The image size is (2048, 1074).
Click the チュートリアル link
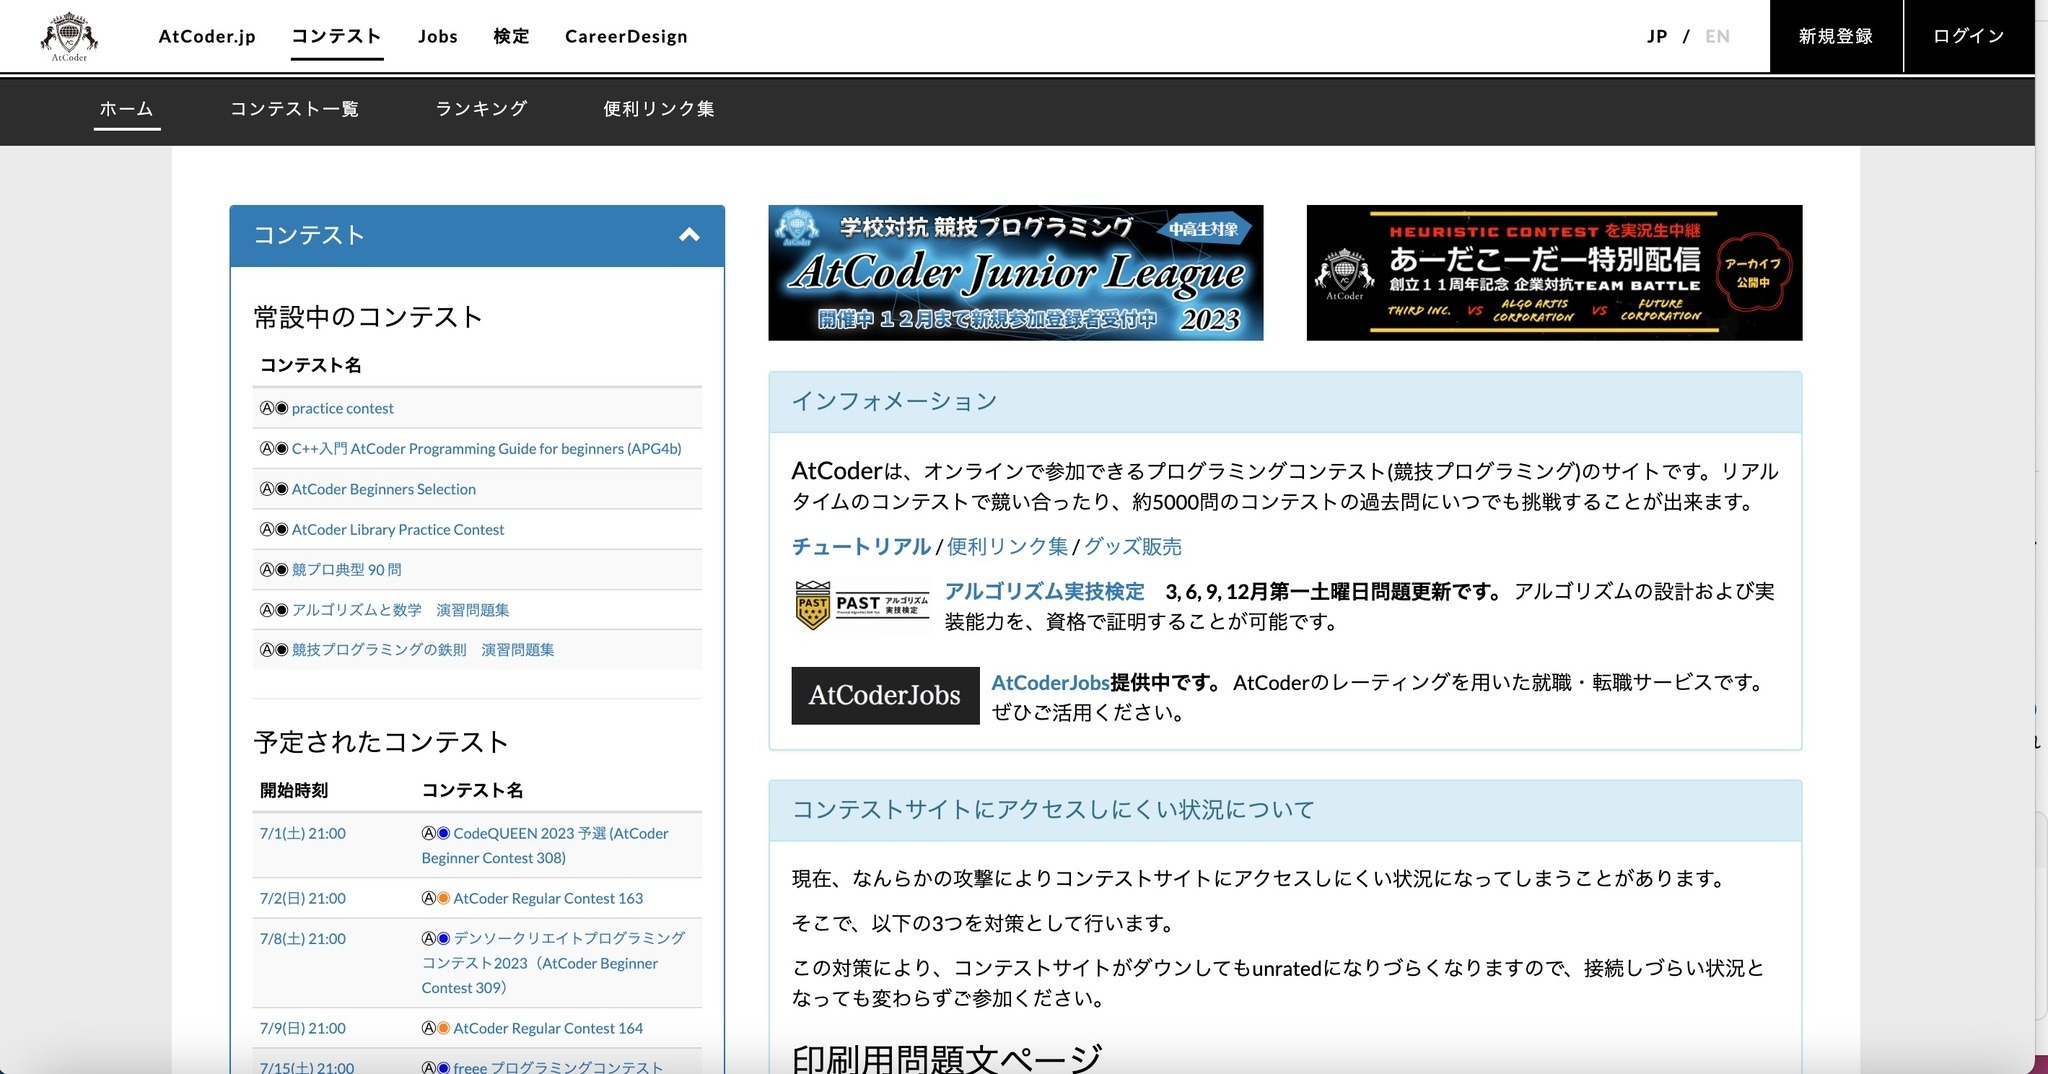[x=861, y=547]
